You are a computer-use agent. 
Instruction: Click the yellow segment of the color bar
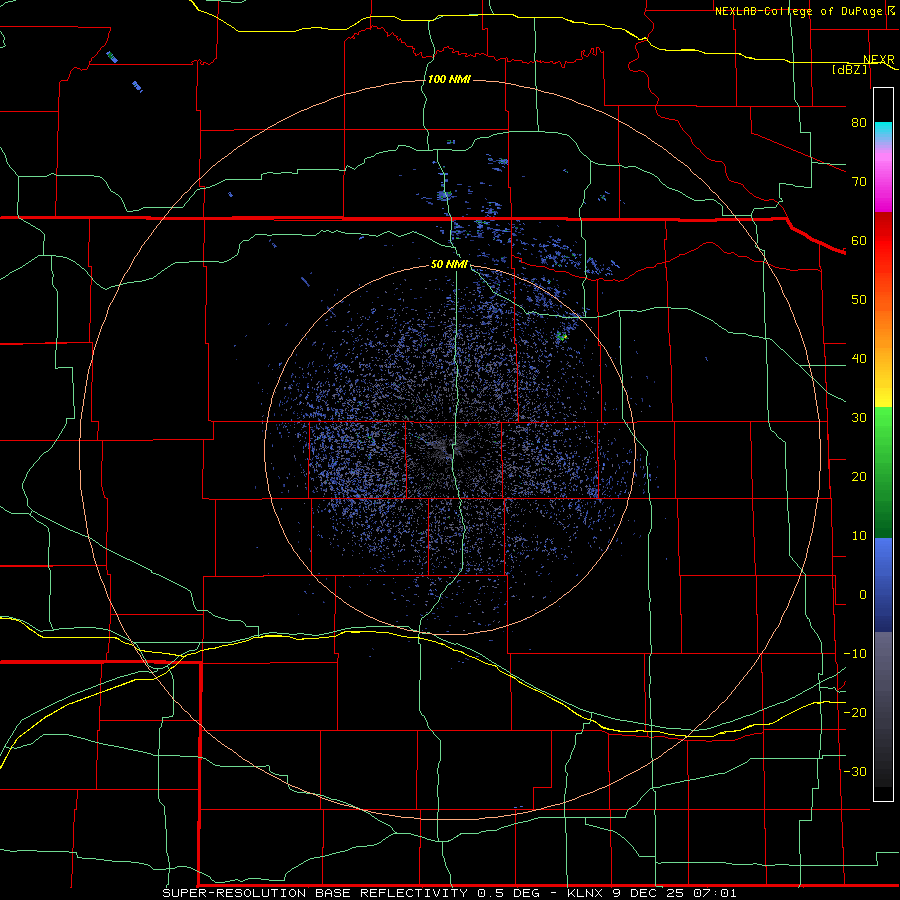(x=883, y=390)
